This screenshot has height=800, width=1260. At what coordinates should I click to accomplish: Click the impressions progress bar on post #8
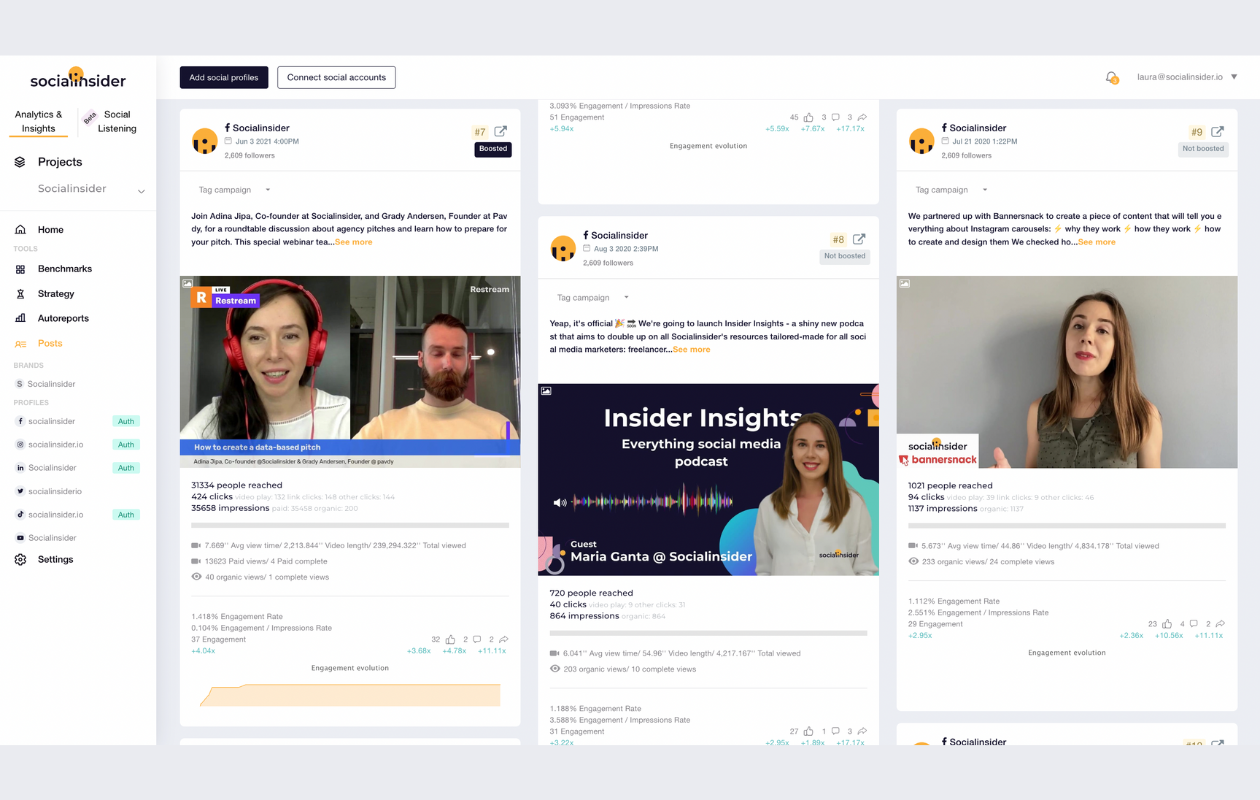click(x=708, y=633)
